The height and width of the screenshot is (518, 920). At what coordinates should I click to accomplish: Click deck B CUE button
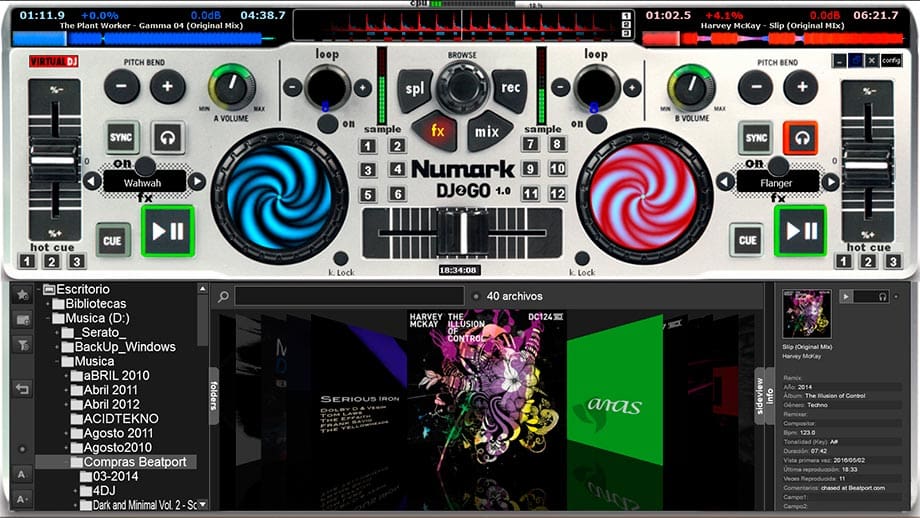[747, 239]
